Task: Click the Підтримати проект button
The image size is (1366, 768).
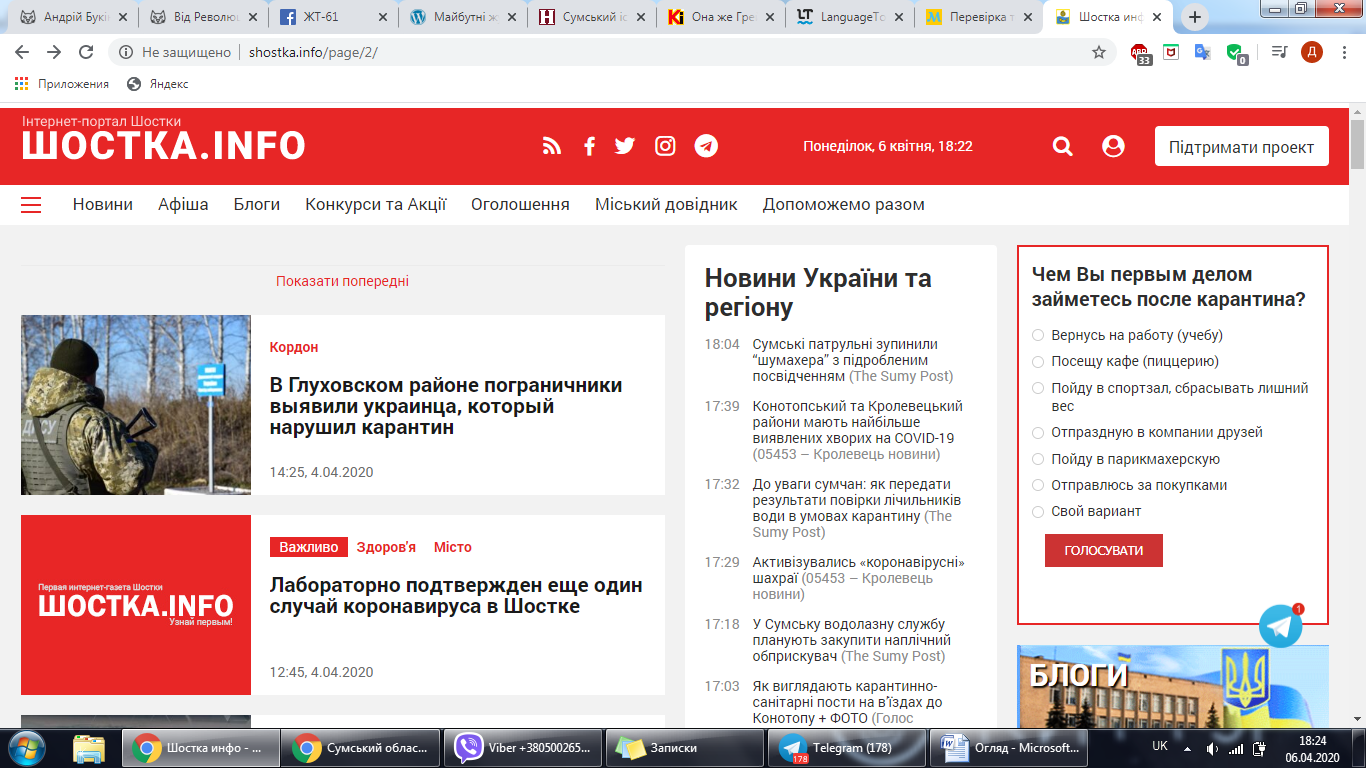Action: point(1242,146)
